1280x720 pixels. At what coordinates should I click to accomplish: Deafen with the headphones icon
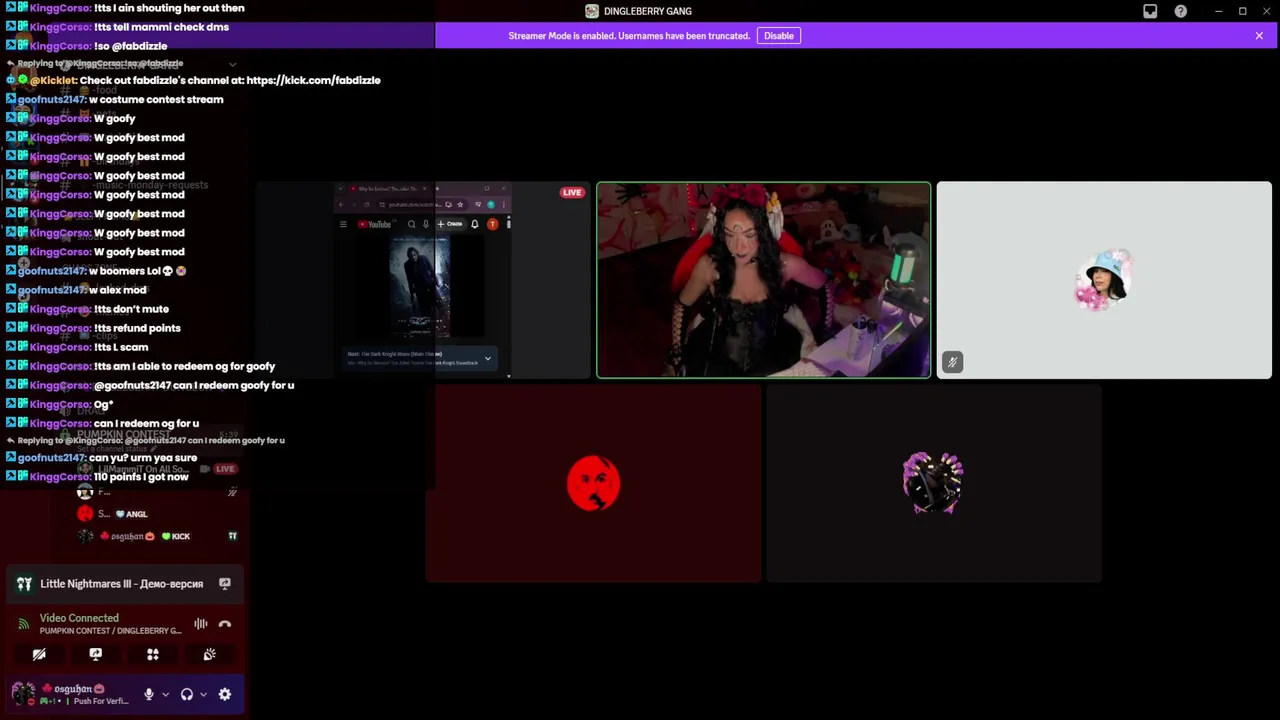187,694
